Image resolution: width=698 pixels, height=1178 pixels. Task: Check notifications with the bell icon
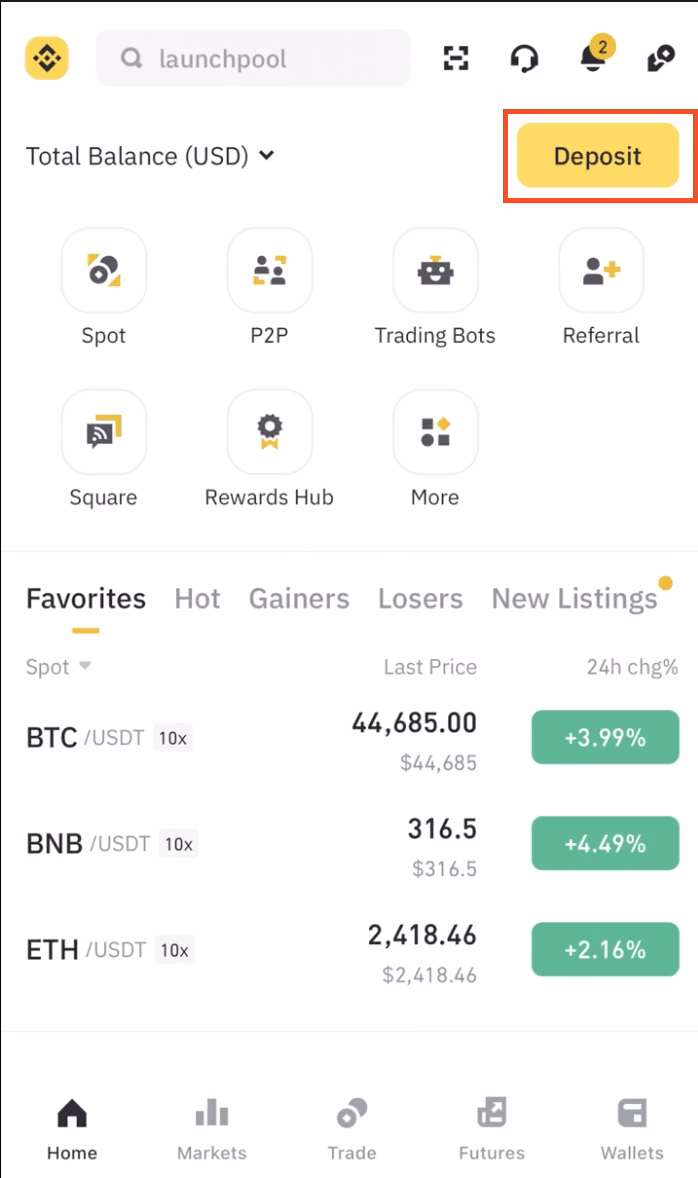coord(592,58)
